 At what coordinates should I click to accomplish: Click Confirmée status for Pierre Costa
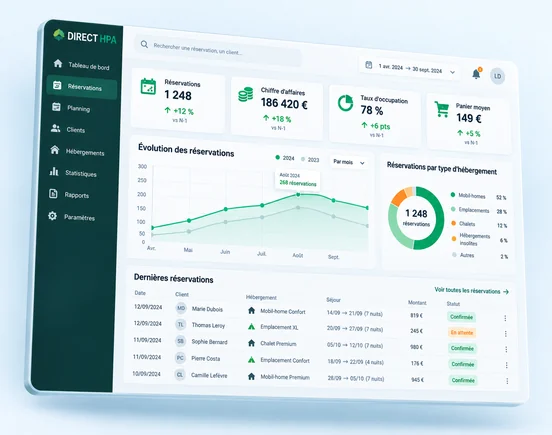point(463,364)
